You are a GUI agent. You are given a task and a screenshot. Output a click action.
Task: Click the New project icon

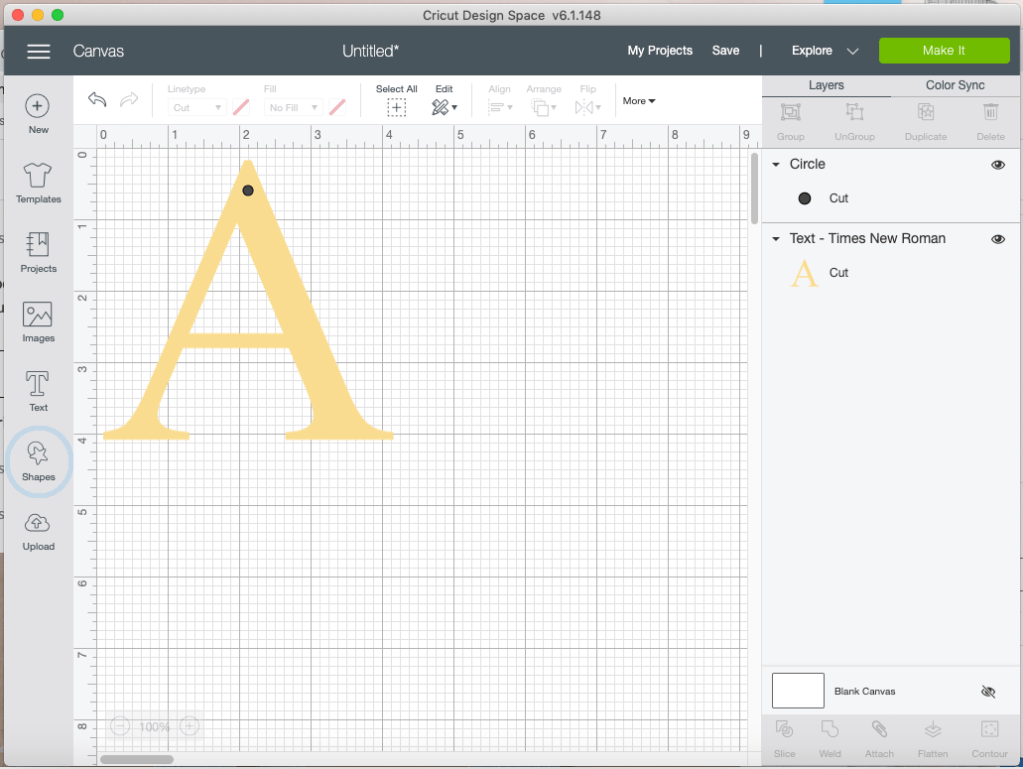[x=38, y=106]
